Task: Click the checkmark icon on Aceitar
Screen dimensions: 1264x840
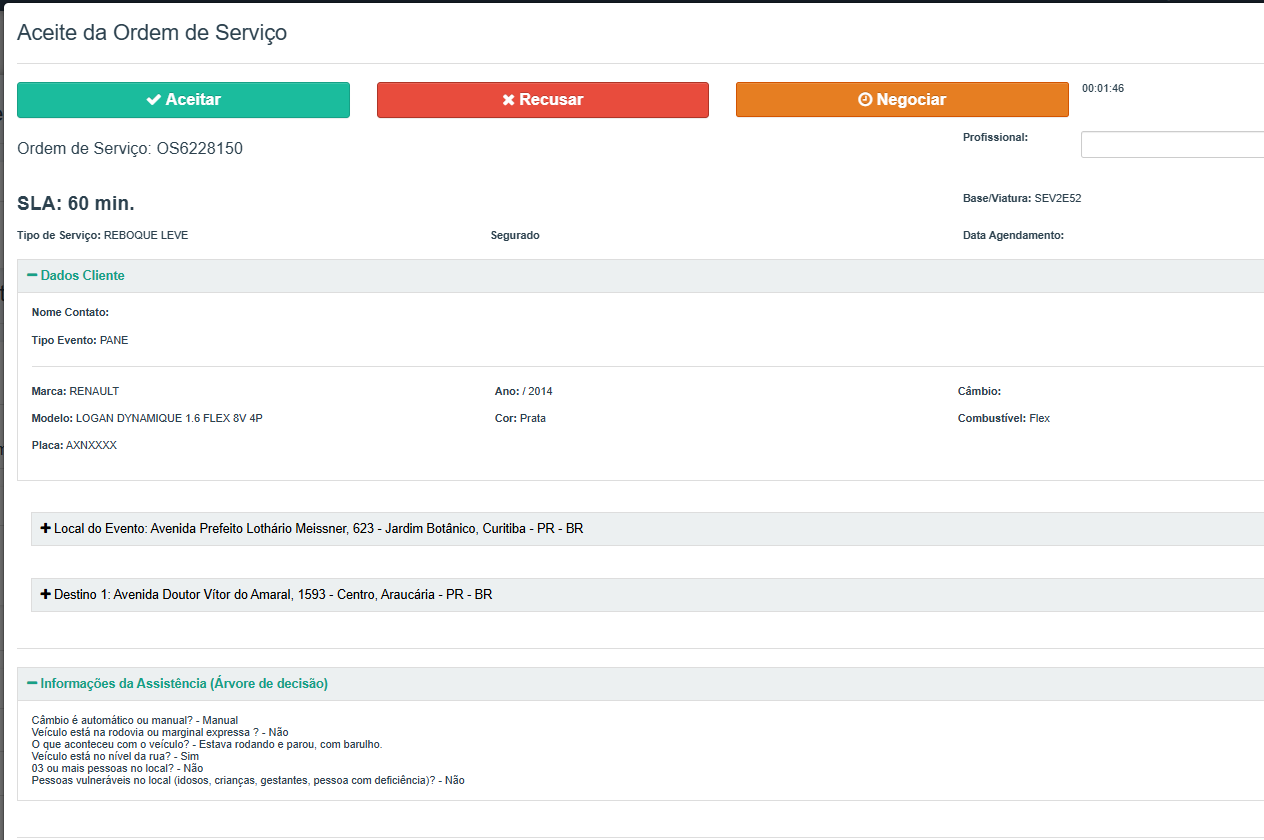Action: [153, 100]
